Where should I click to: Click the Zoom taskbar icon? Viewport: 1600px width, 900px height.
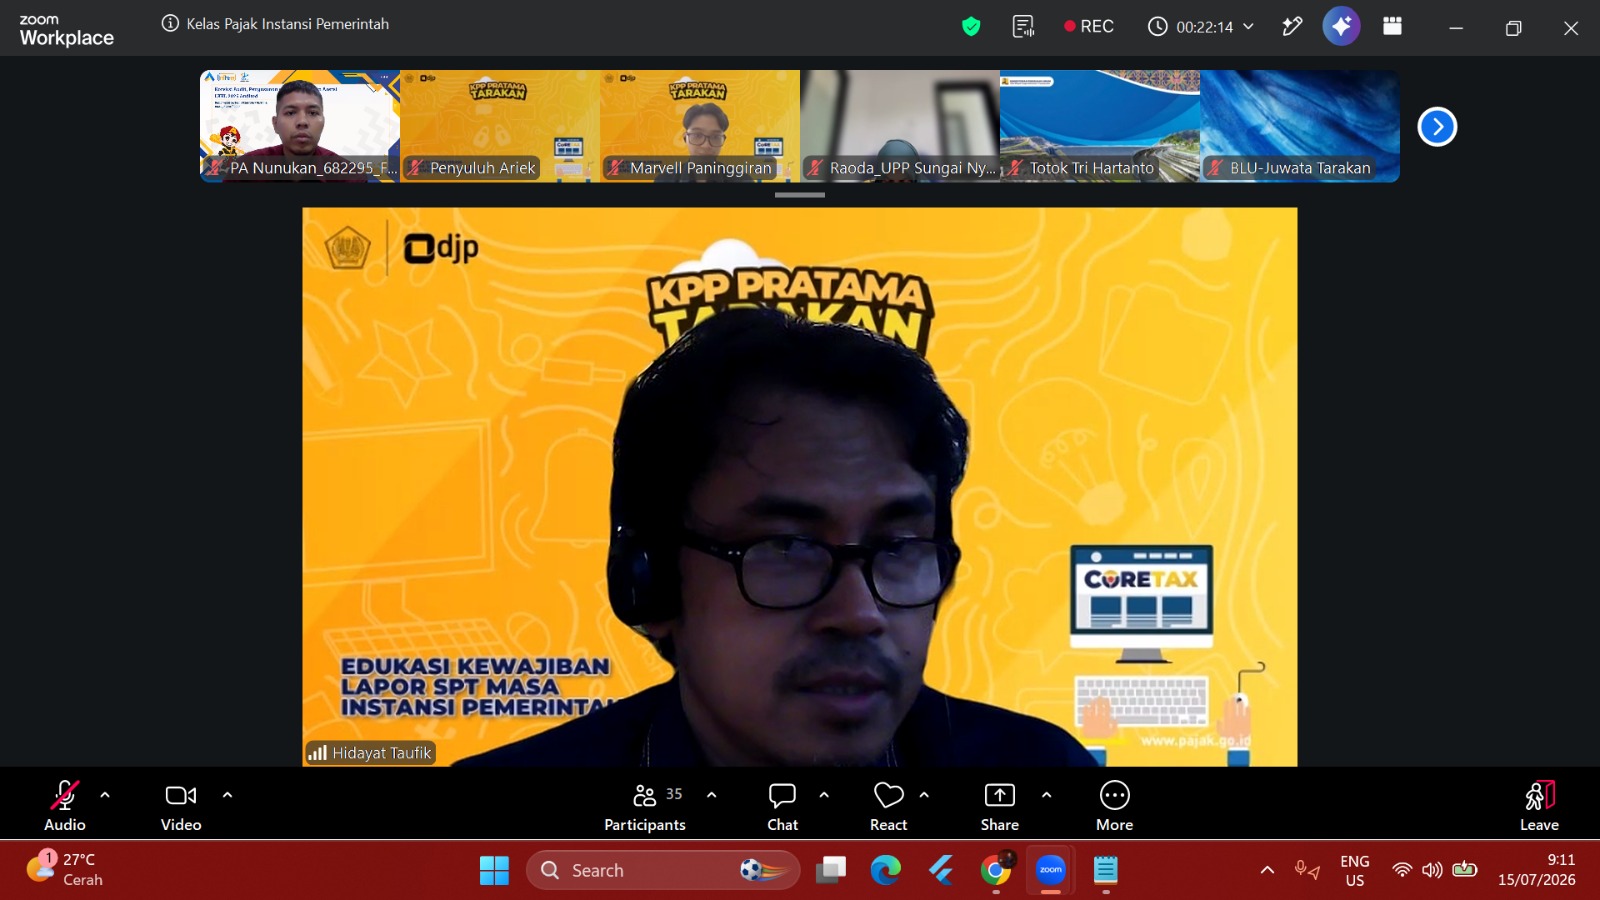coord(1051,870)
